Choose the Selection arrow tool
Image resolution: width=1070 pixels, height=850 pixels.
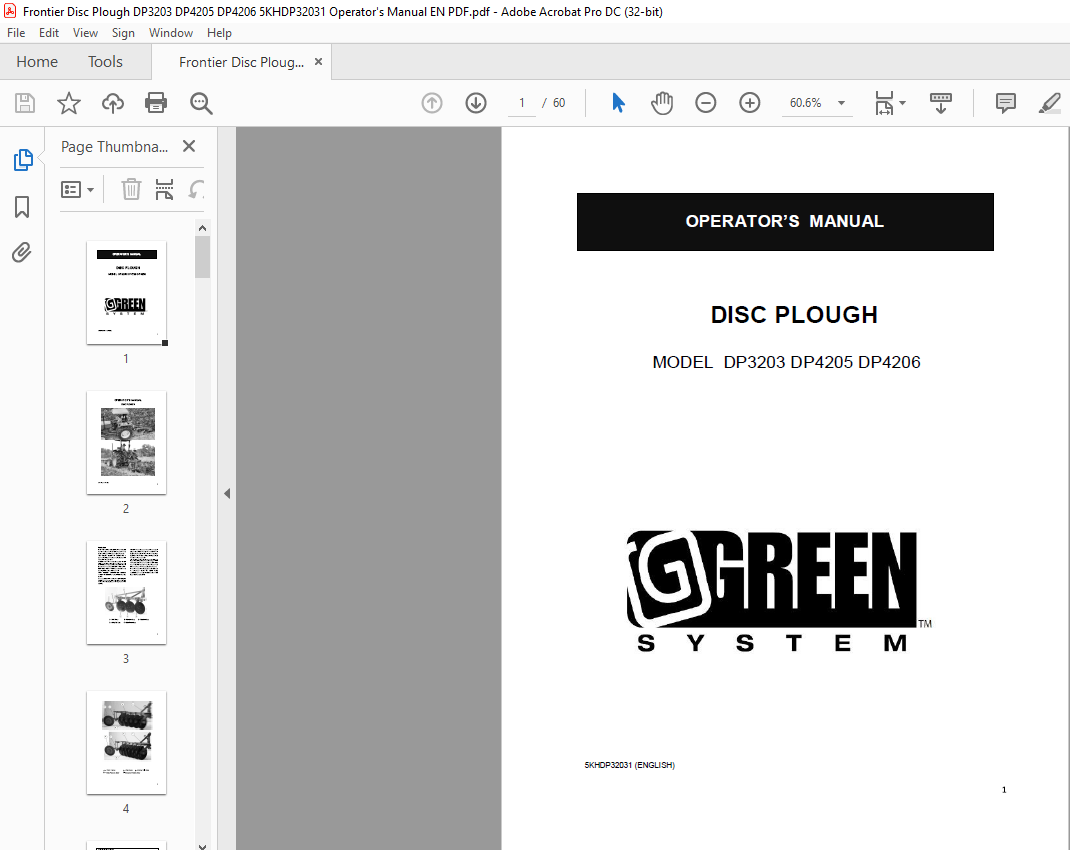click(618, 103)
